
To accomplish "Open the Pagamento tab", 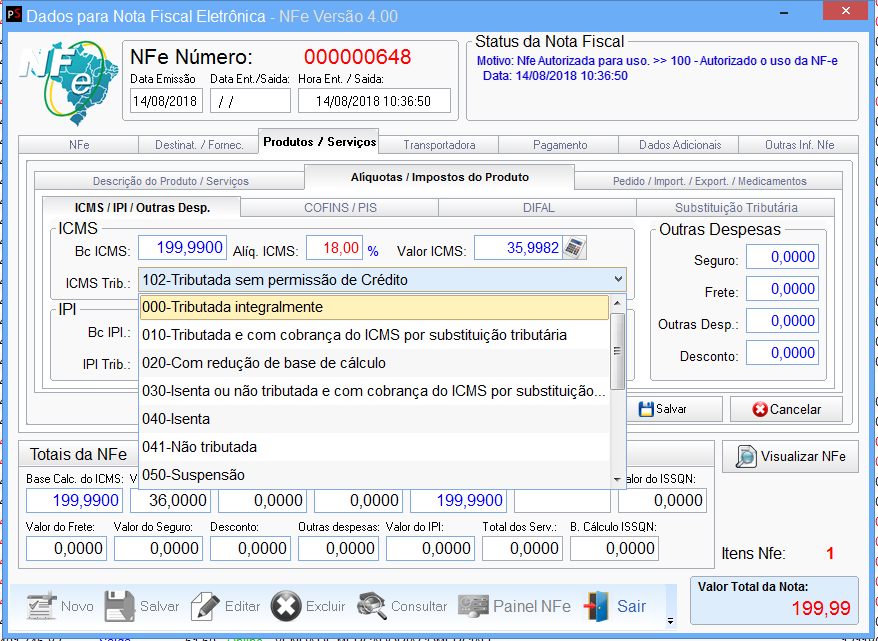I will click(x=559, y=144).
